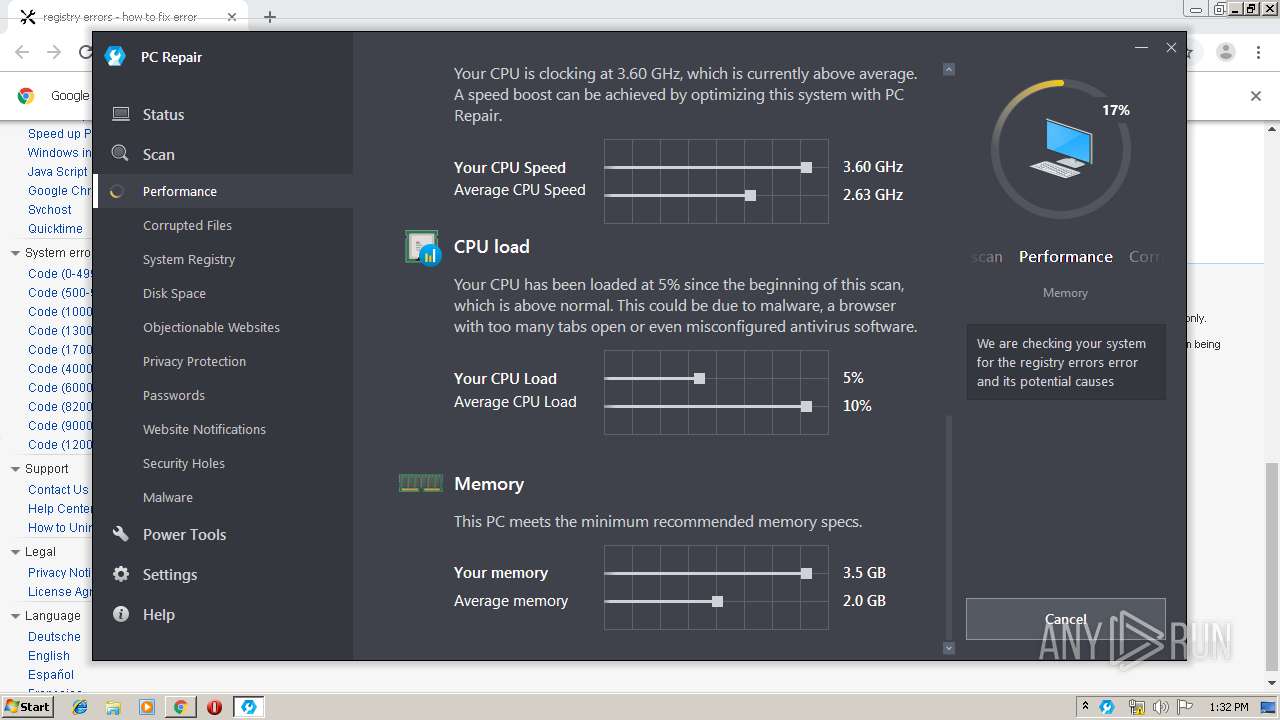Click the 3.60 GHz CPU speed value
1280x720 pixels.
(872, 167)
